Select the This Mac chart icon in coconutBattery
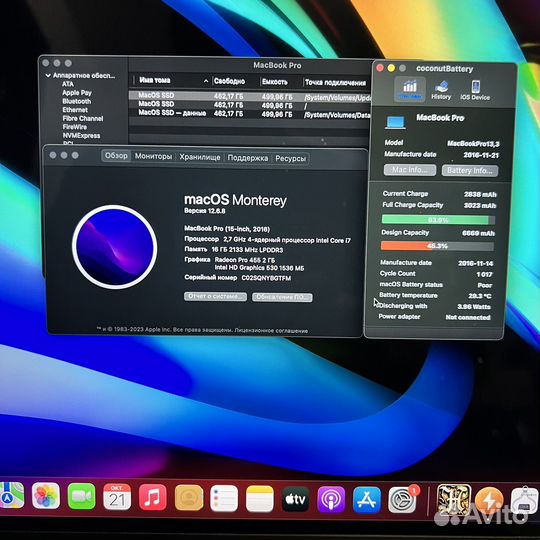The height and width of the screenshot is (540, 540). (x=410, y=89)
